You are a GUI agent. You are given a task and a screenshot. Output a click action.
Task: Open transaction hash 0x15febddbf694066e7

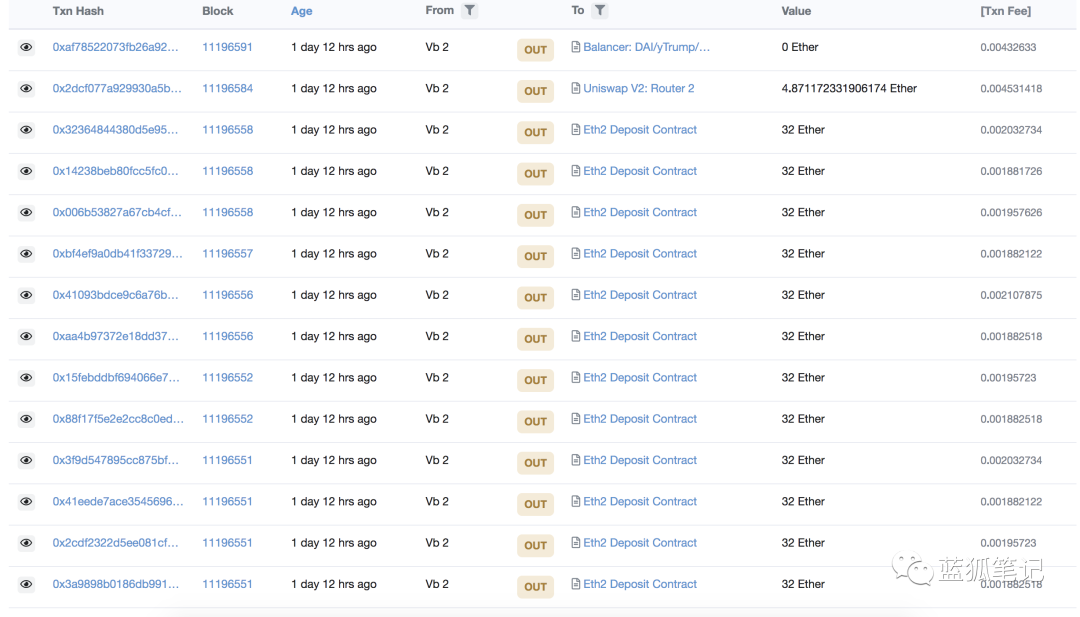tap(116, 378)
